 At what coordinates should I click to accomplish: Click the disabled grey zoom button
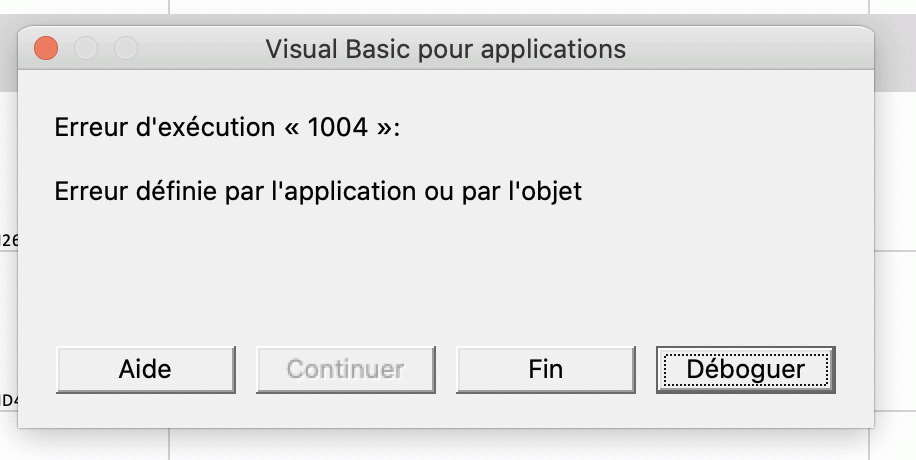point(125,48)
